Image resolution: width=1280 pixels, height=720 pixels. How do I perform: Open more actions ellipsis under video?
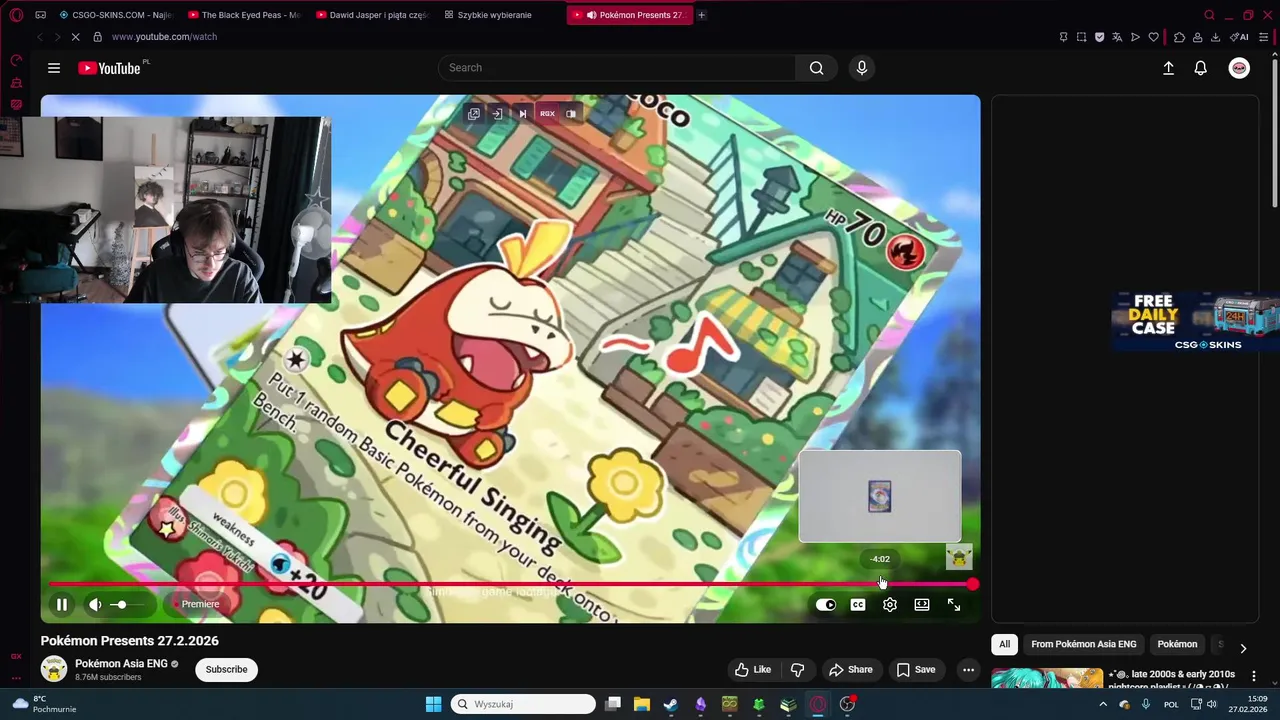click(968, 669)
